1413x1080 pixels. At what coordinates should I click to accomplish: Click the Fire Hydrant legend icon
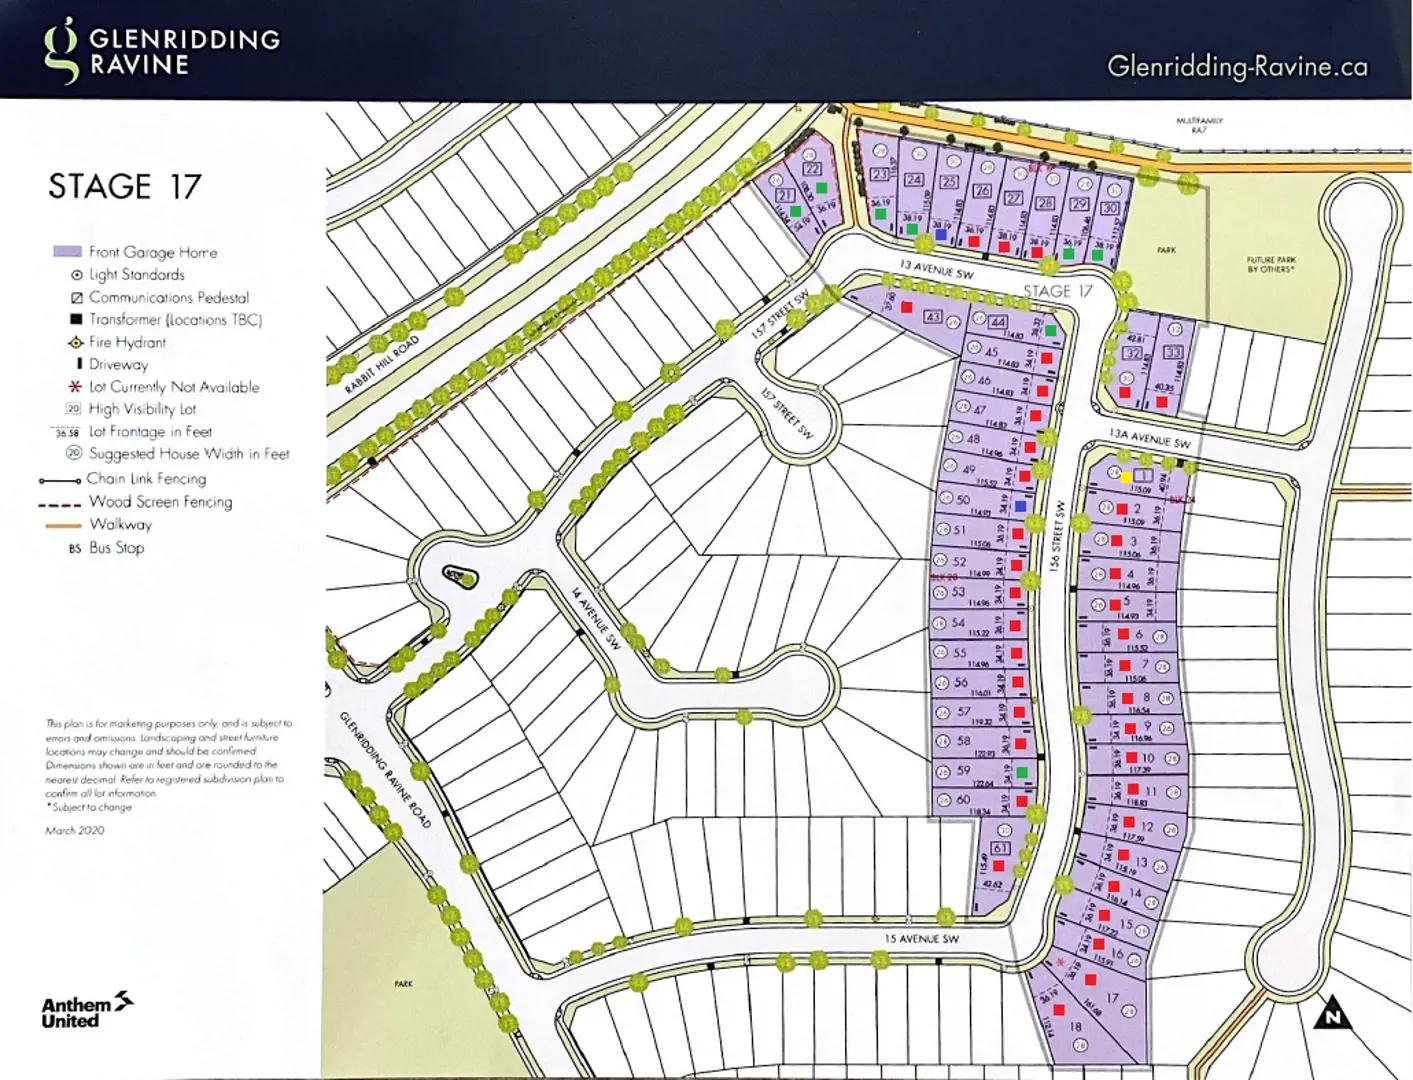(75, 342)
